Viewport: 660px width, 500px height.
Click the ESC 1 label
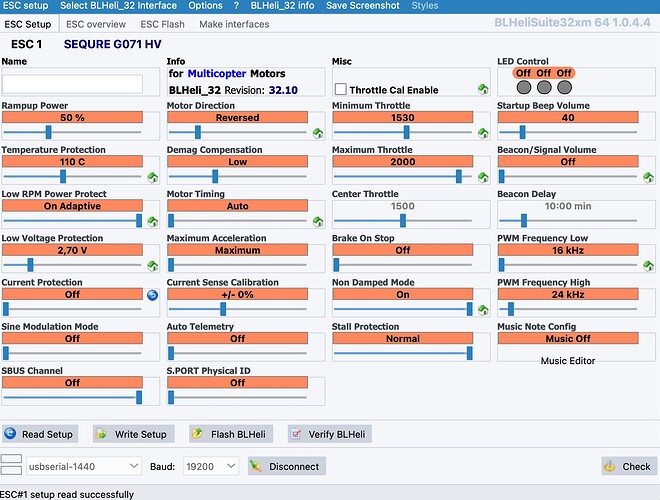27,44
